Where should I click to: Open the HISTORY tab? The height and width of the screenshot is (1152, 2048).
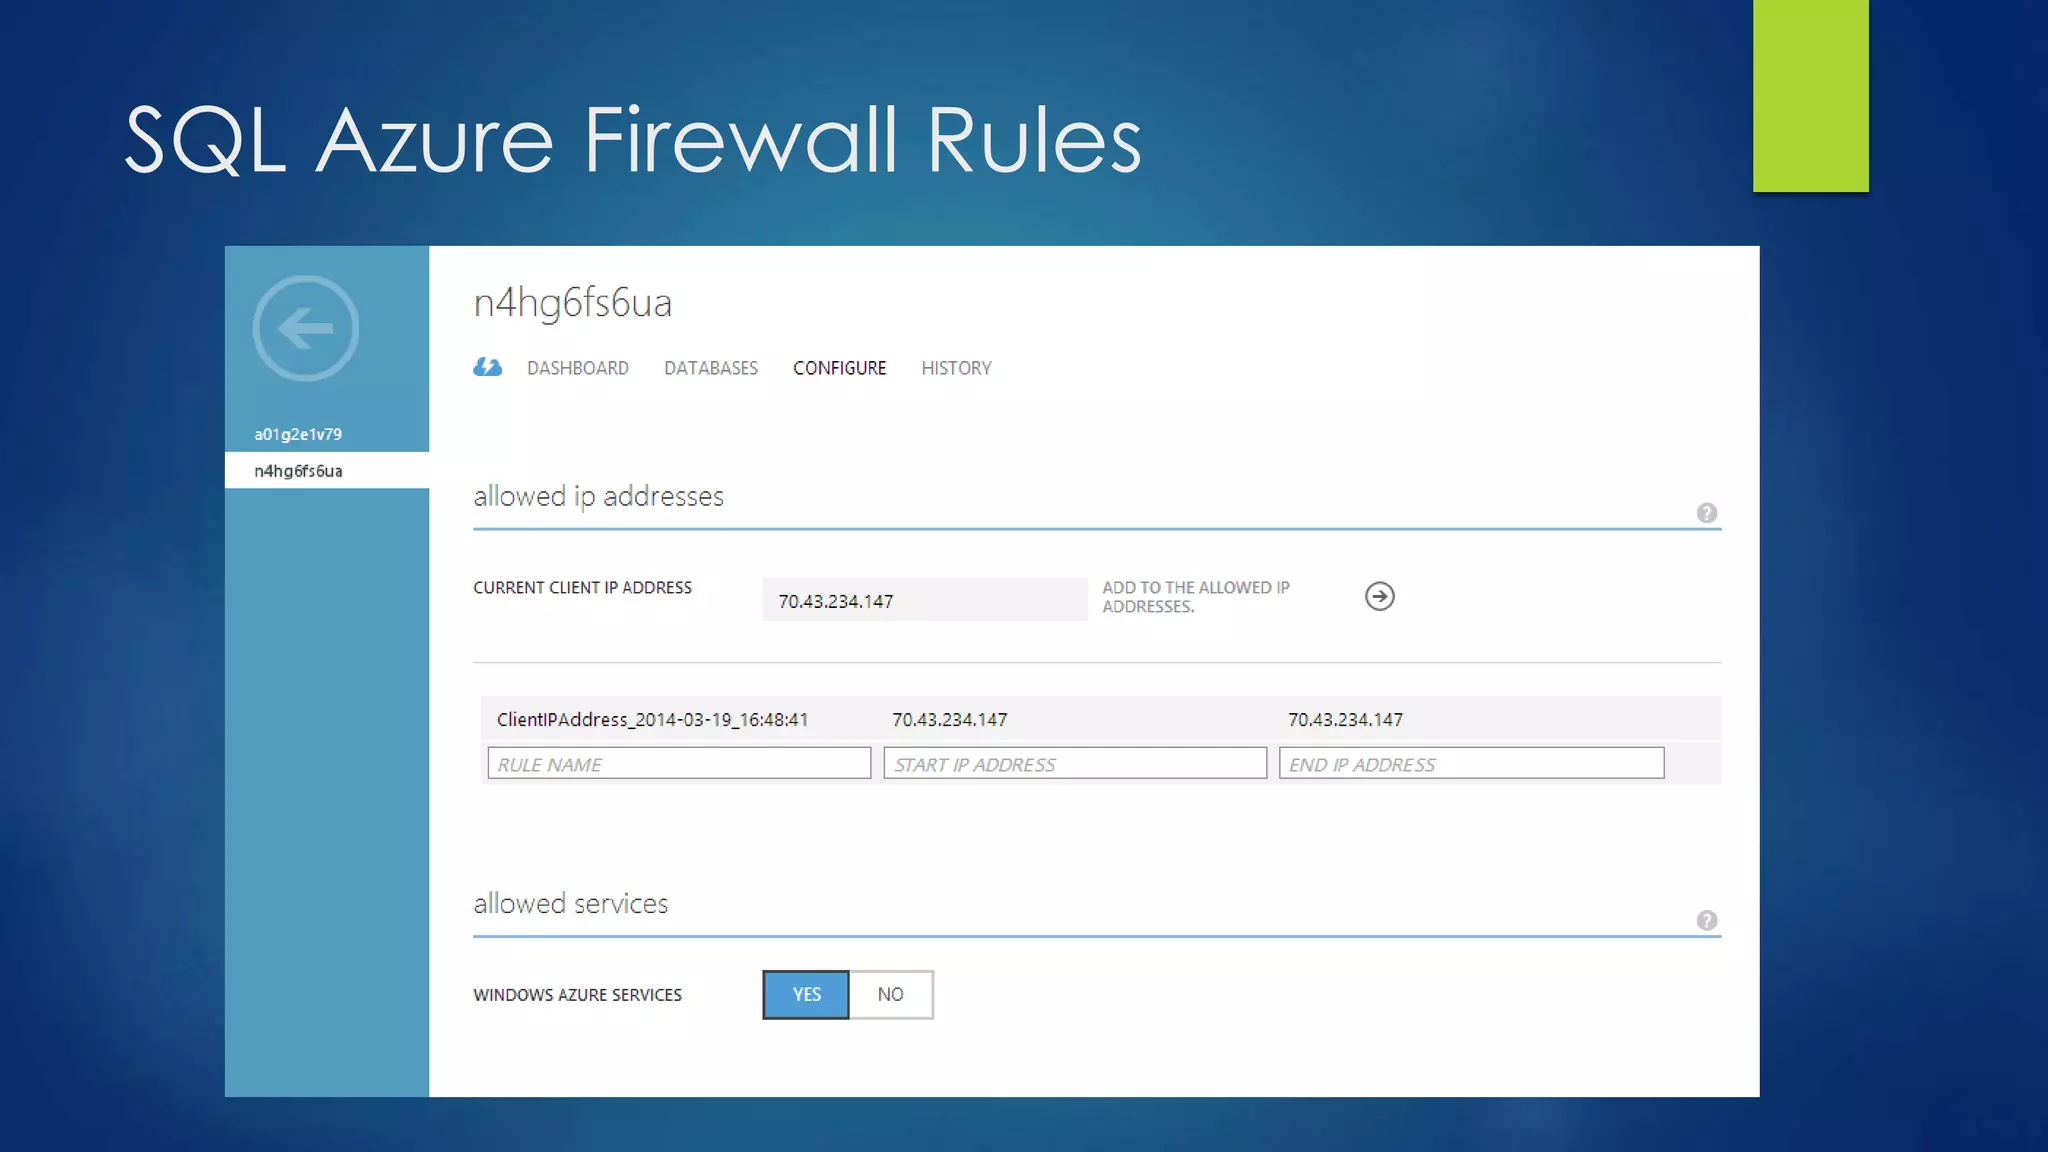pyautogui.click(x=956, y=368)
